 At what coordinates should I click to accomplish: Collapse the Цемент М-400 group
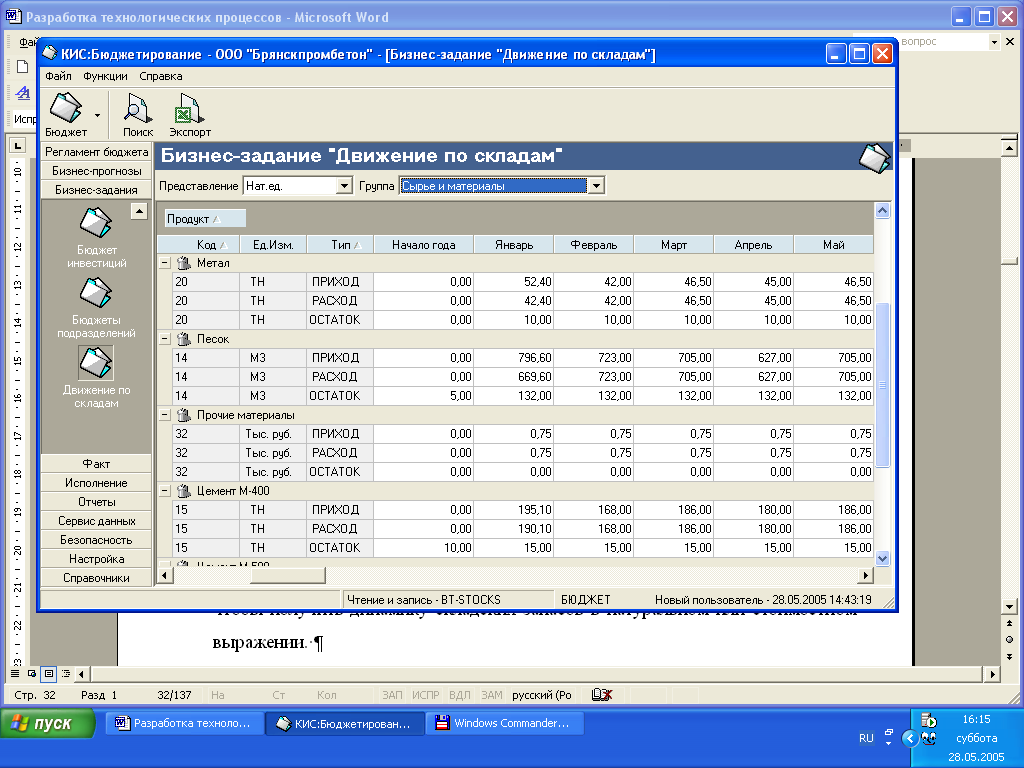[165, 491]
